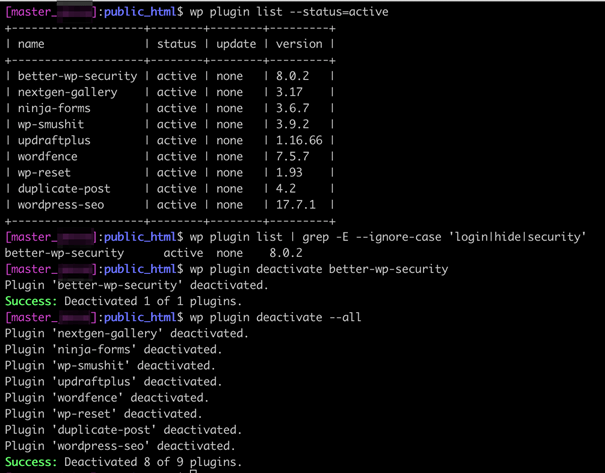
Task: Select 'nextgen-gallery' name in the table
Action: tap(67, 93)
